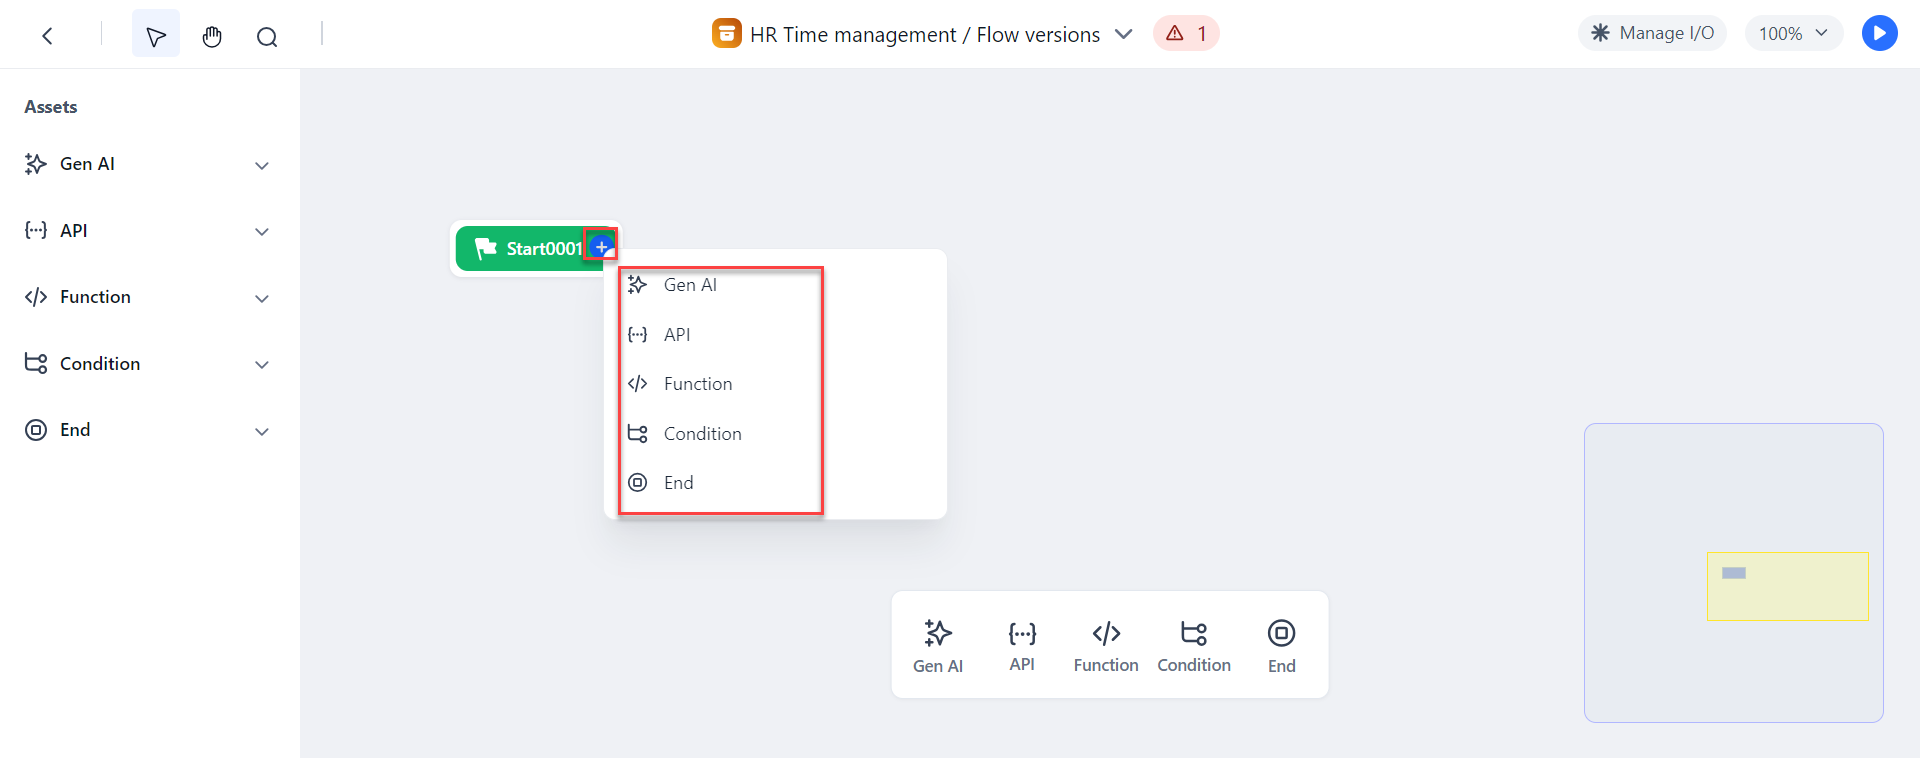The image size is (1920, 758).
Task: Choose Function in the popup menu
Action: (x=720, y=384)
